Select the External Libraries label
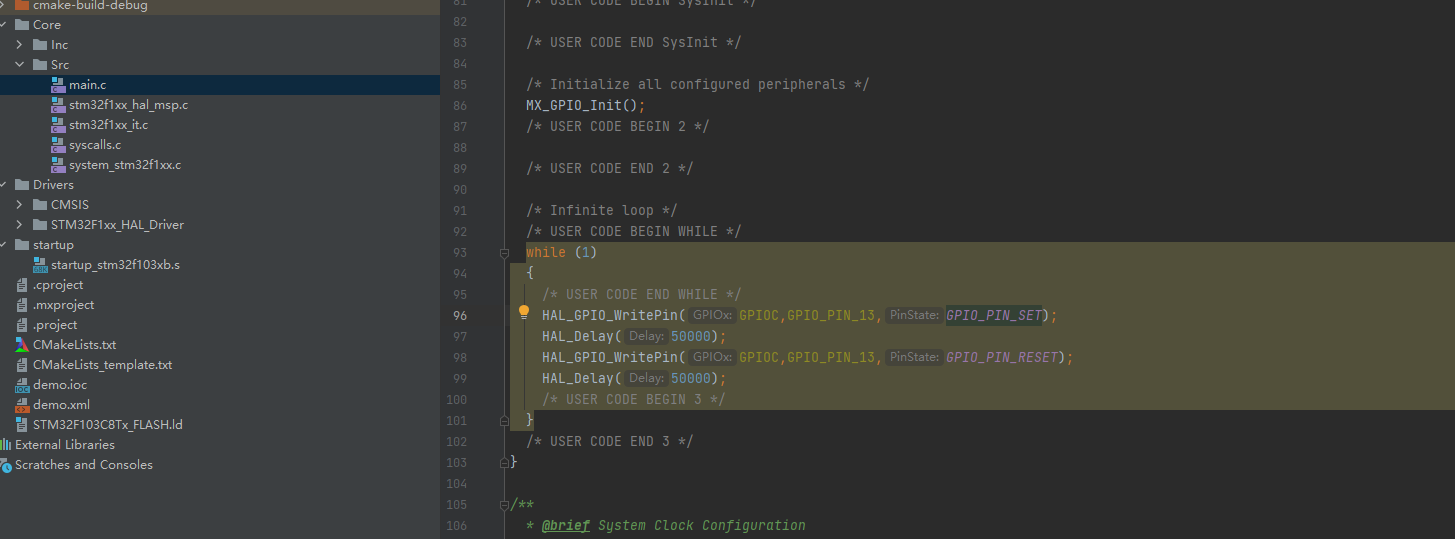Viewport: 1455px width, 539px height. coord(65,445)
